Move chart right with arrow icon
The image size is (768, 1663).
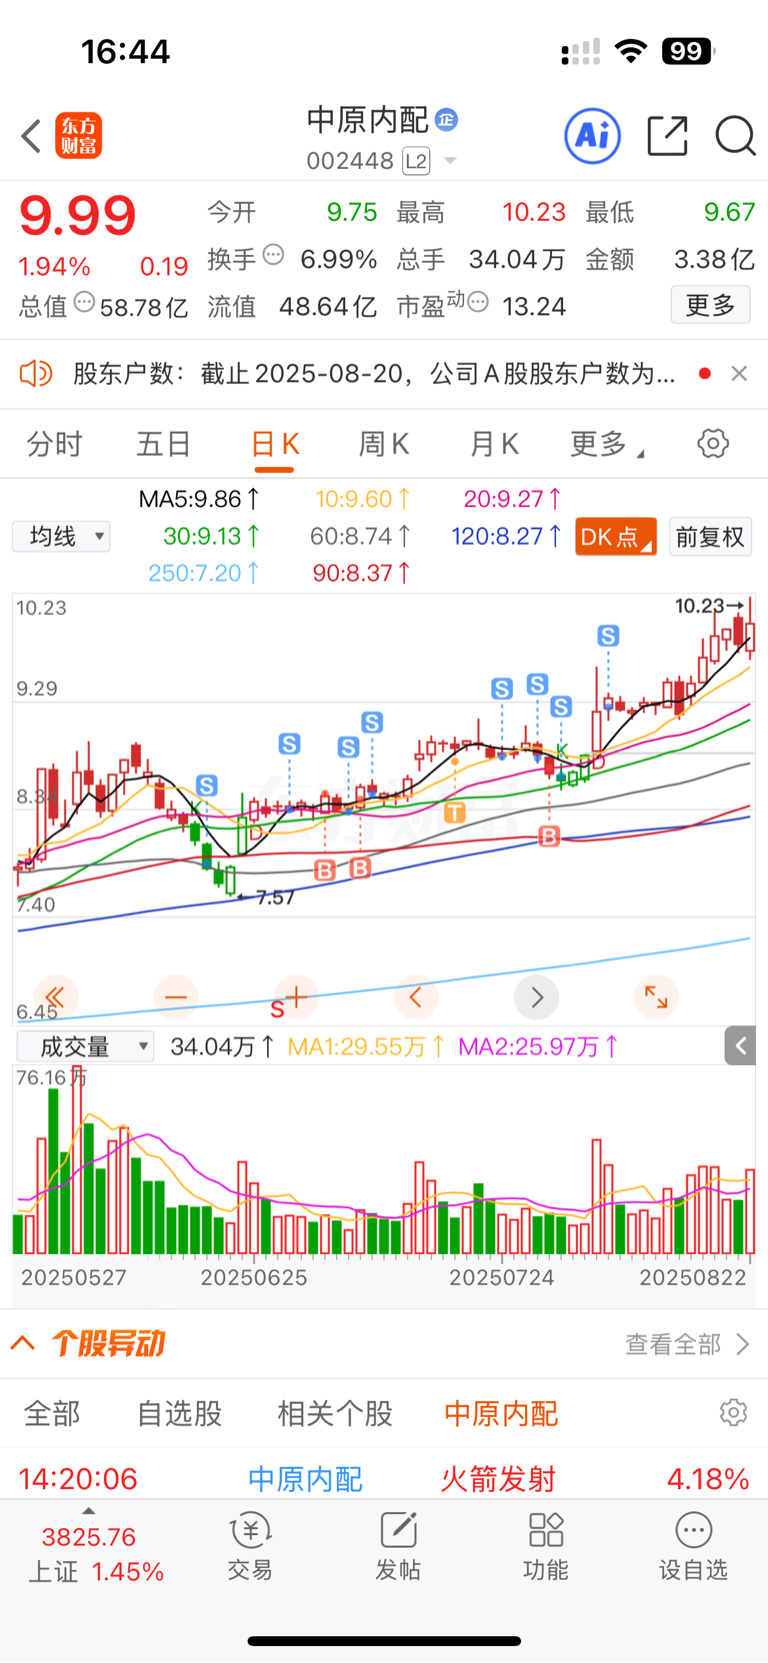(536, 997)
